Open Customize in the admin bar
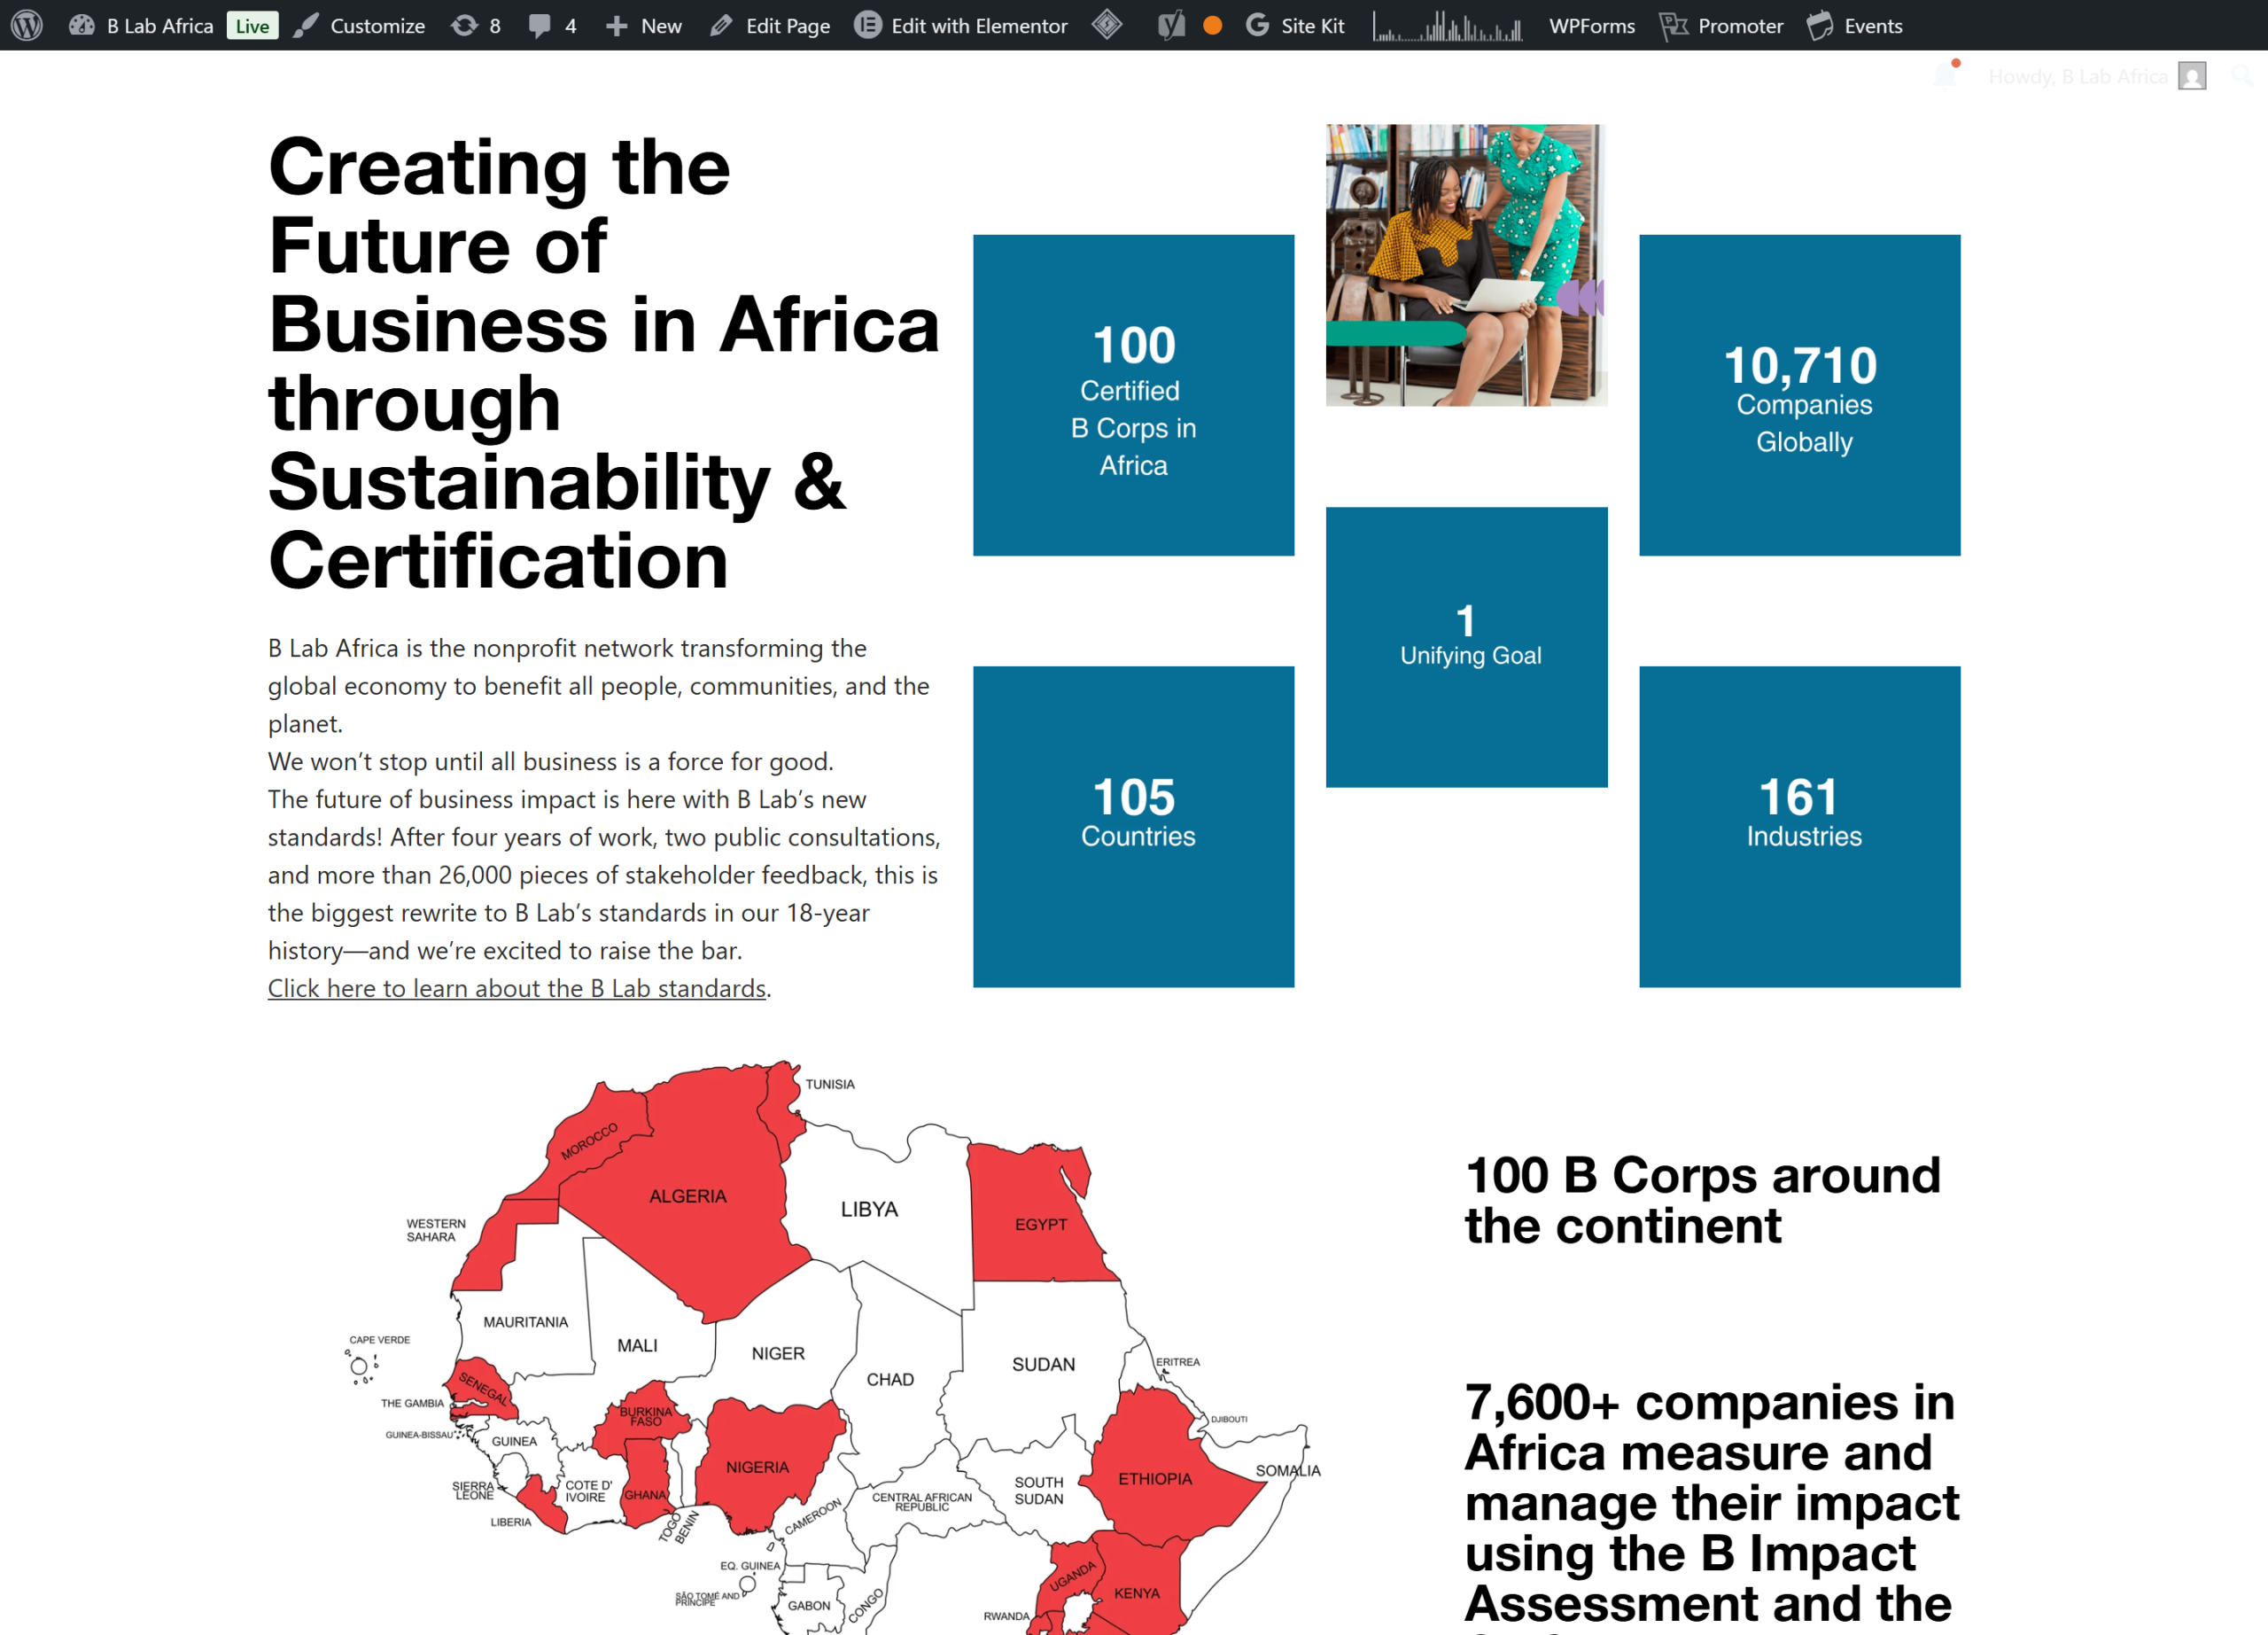The width and height of the screenshot is (2268, 1635). 360,25
